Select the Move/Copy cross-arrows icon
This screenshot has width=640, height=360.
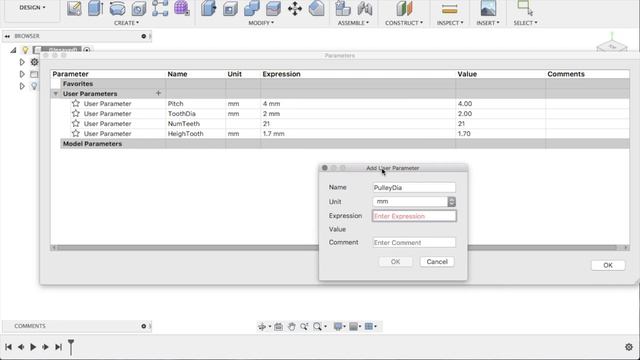(x=295, y=9)
